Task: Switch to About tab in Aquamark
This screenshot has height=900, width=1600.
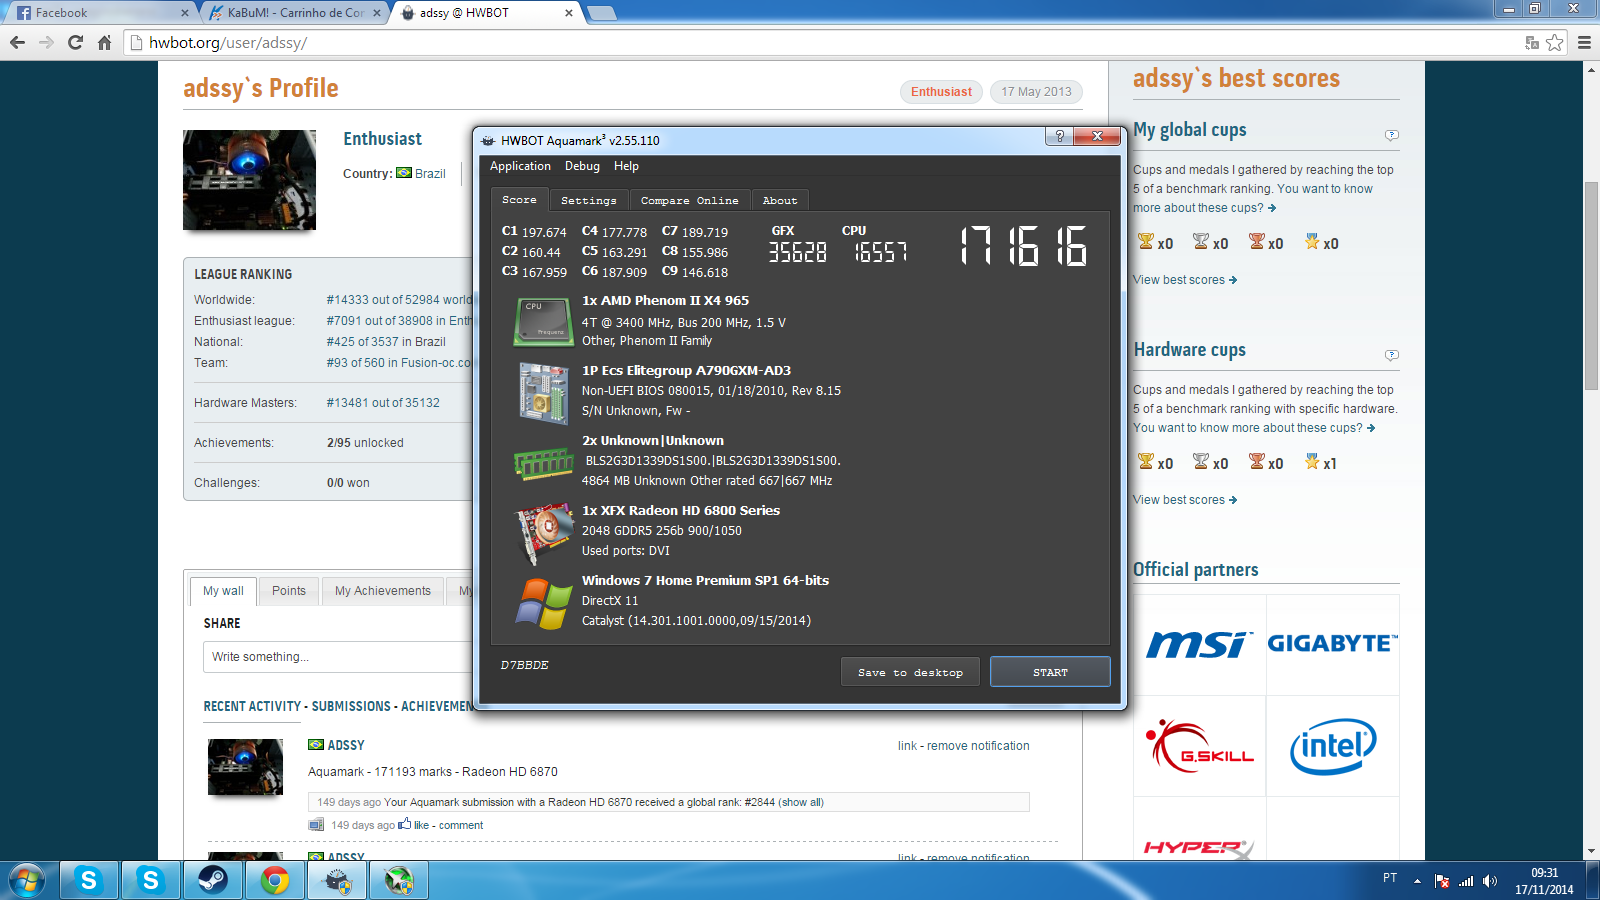Action: [780, 200]
